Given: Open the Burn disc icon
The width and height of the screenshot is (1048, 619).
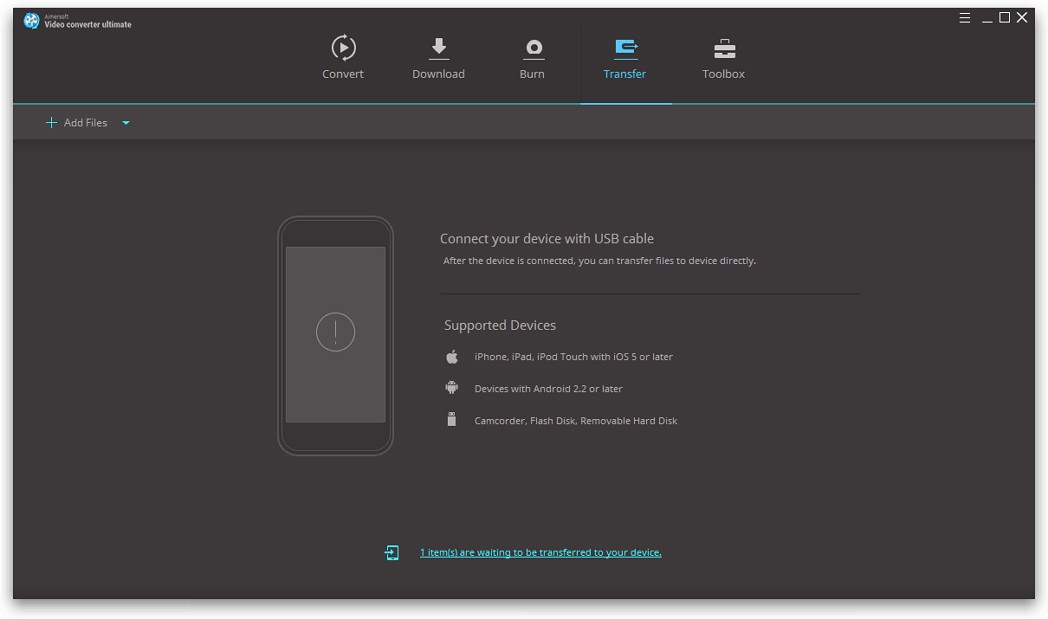Looking at the screenshot, I should click(x=533, y=47).
